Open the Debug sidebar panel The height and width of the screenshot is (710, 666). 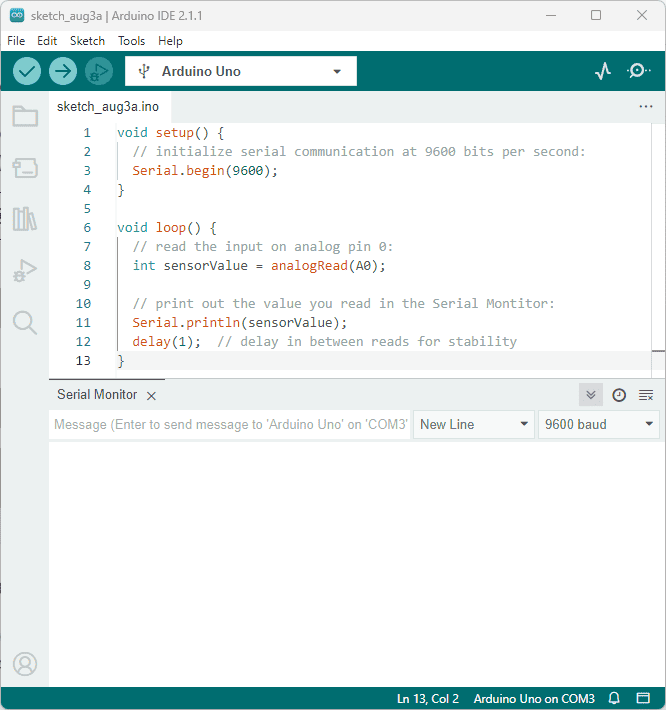(25, 270)
